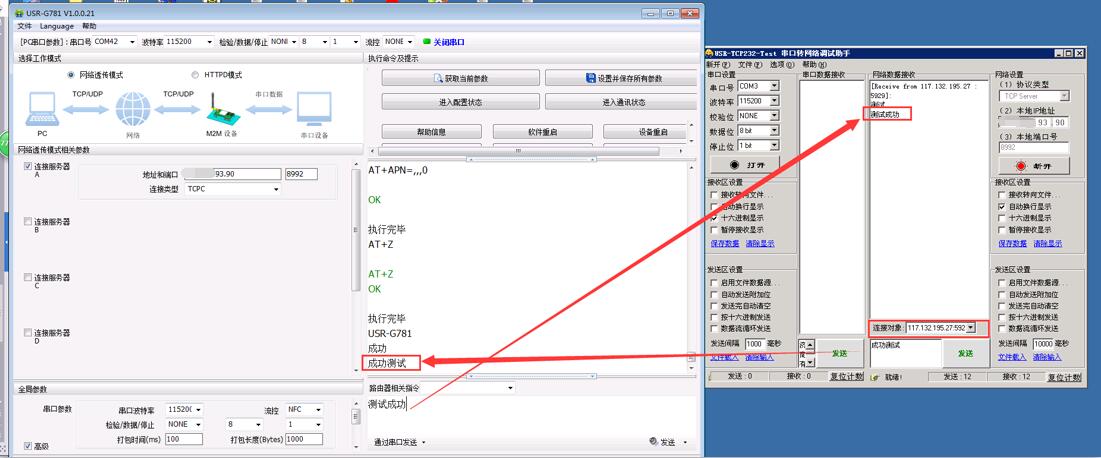Open the 新开(F) menu in TCP232 window
This screenshot has height=458, width=1101.
click(x=718, y=64)
